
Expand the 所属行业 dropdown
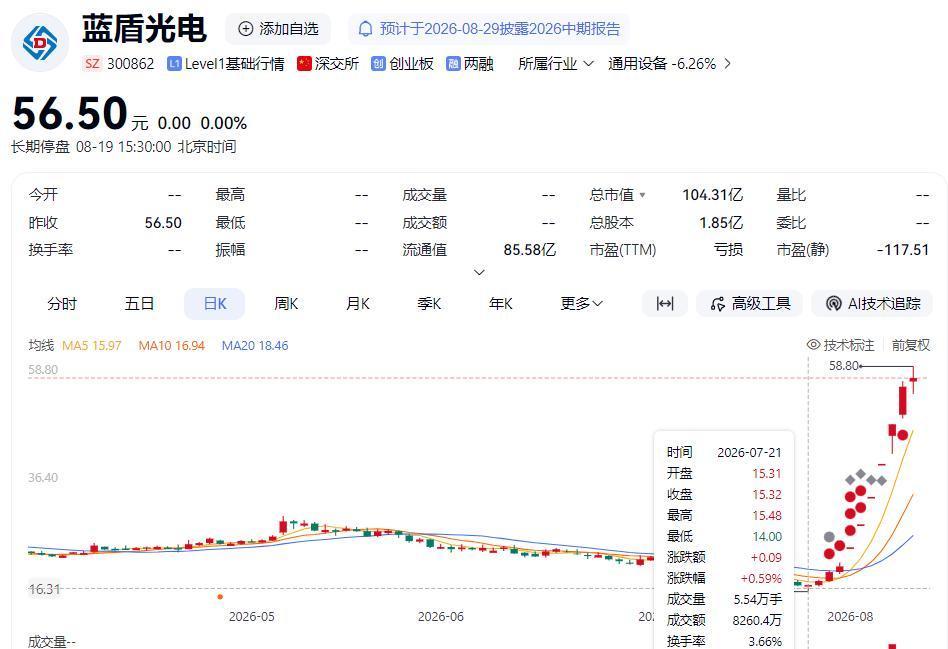pyautogui.click(x=556, y=64)
